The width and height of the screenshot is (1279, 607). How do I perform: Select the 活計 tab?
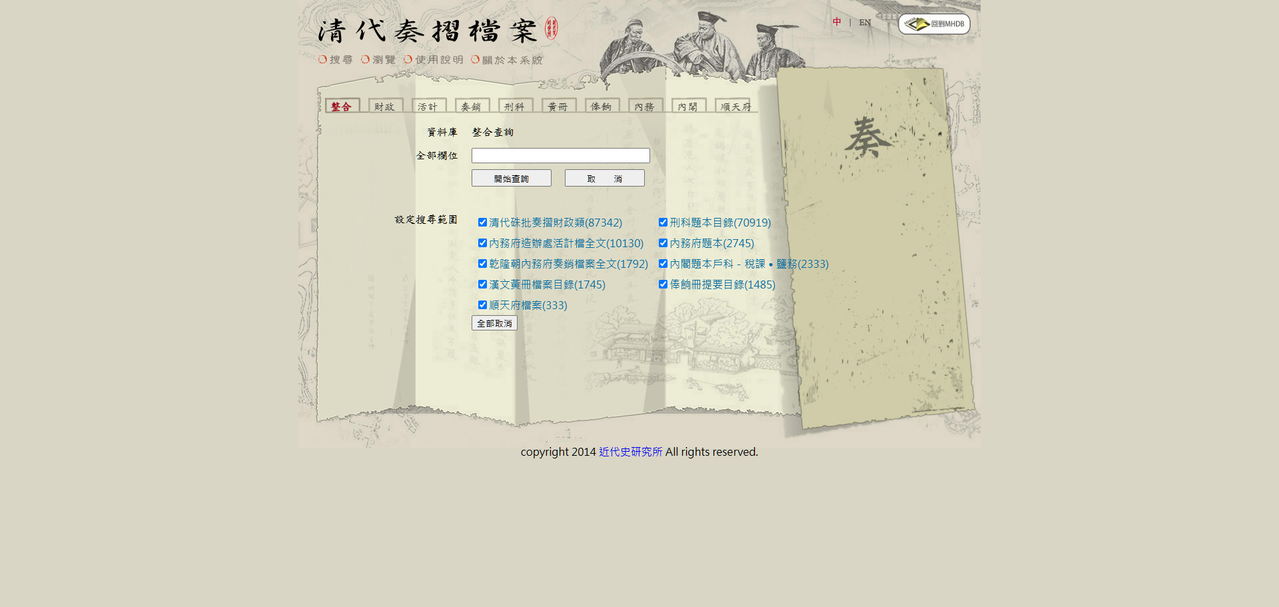click(x=429, y=106)
